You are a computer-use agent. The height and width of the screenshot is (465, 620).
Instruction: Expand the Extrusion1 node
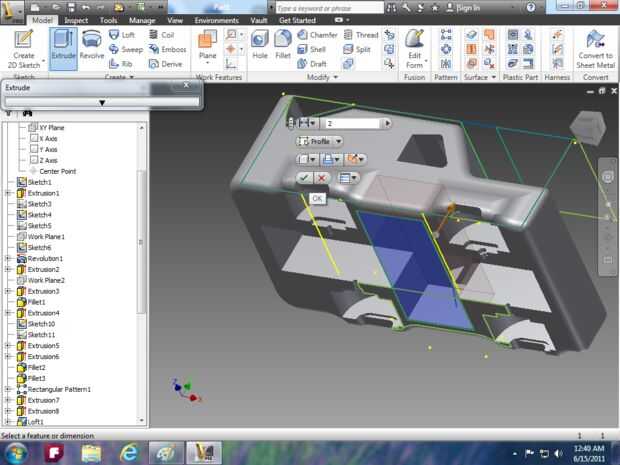click(x=8, y=193)
